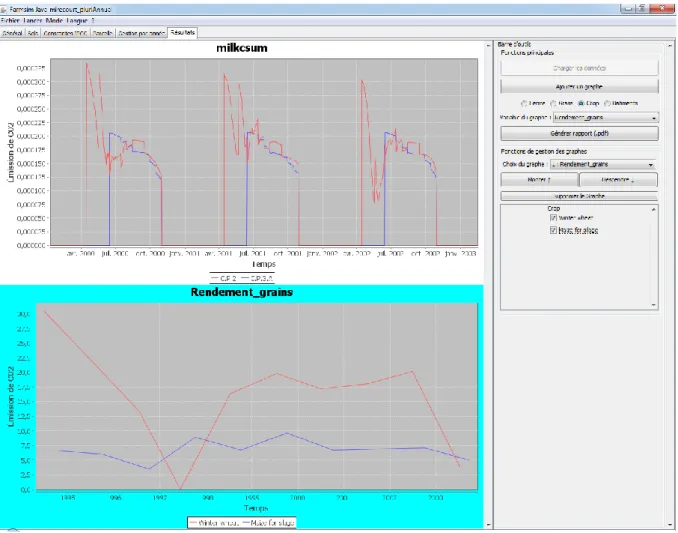Click the Descendre button
678x533 pixels.
pos(618,179)
